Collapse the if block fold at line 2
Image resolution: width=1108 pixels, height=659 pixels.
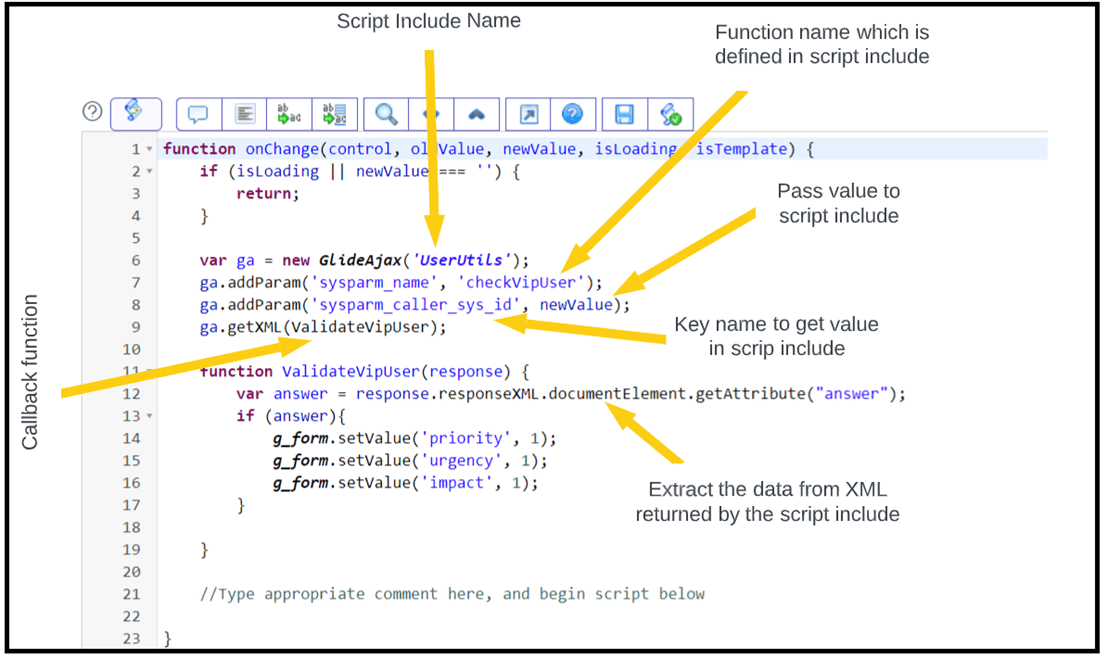coord(149,172)
